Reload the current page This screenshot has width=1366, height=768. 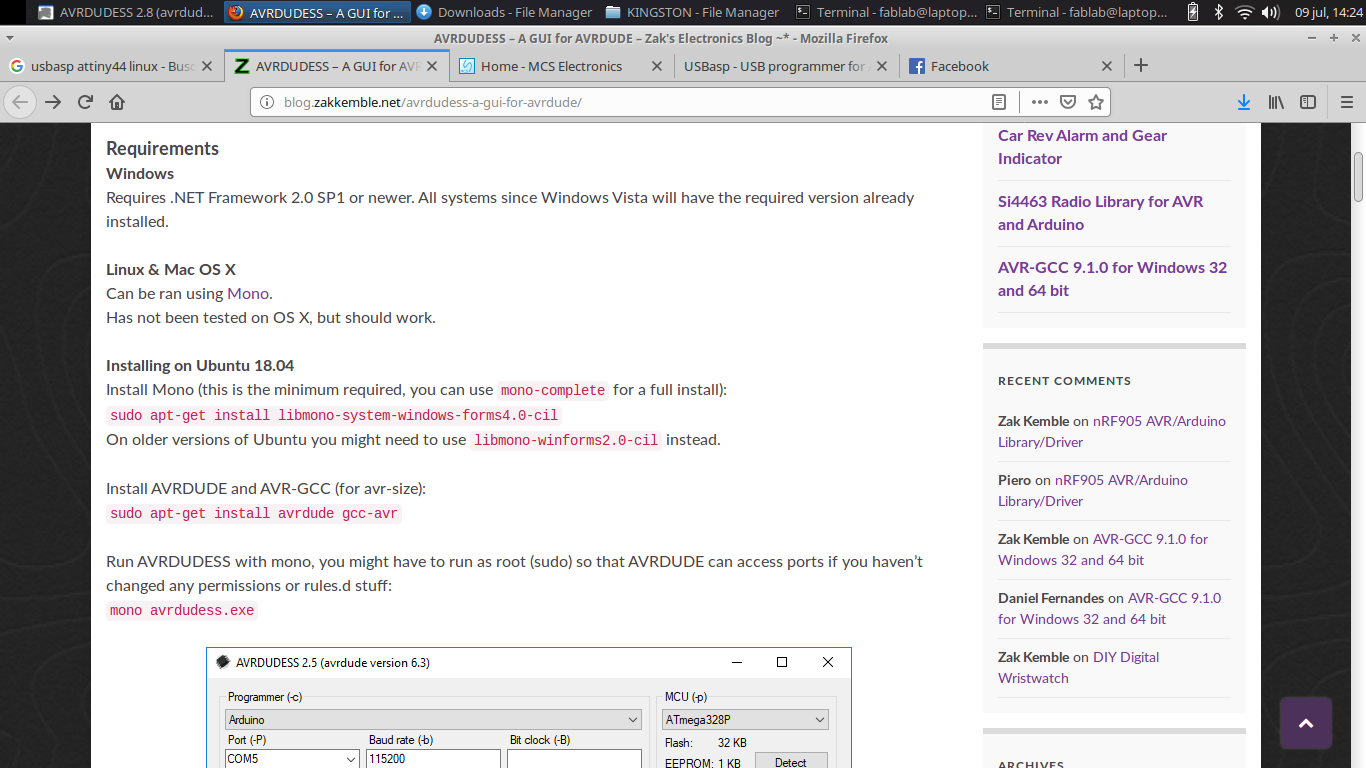[85, 102]
